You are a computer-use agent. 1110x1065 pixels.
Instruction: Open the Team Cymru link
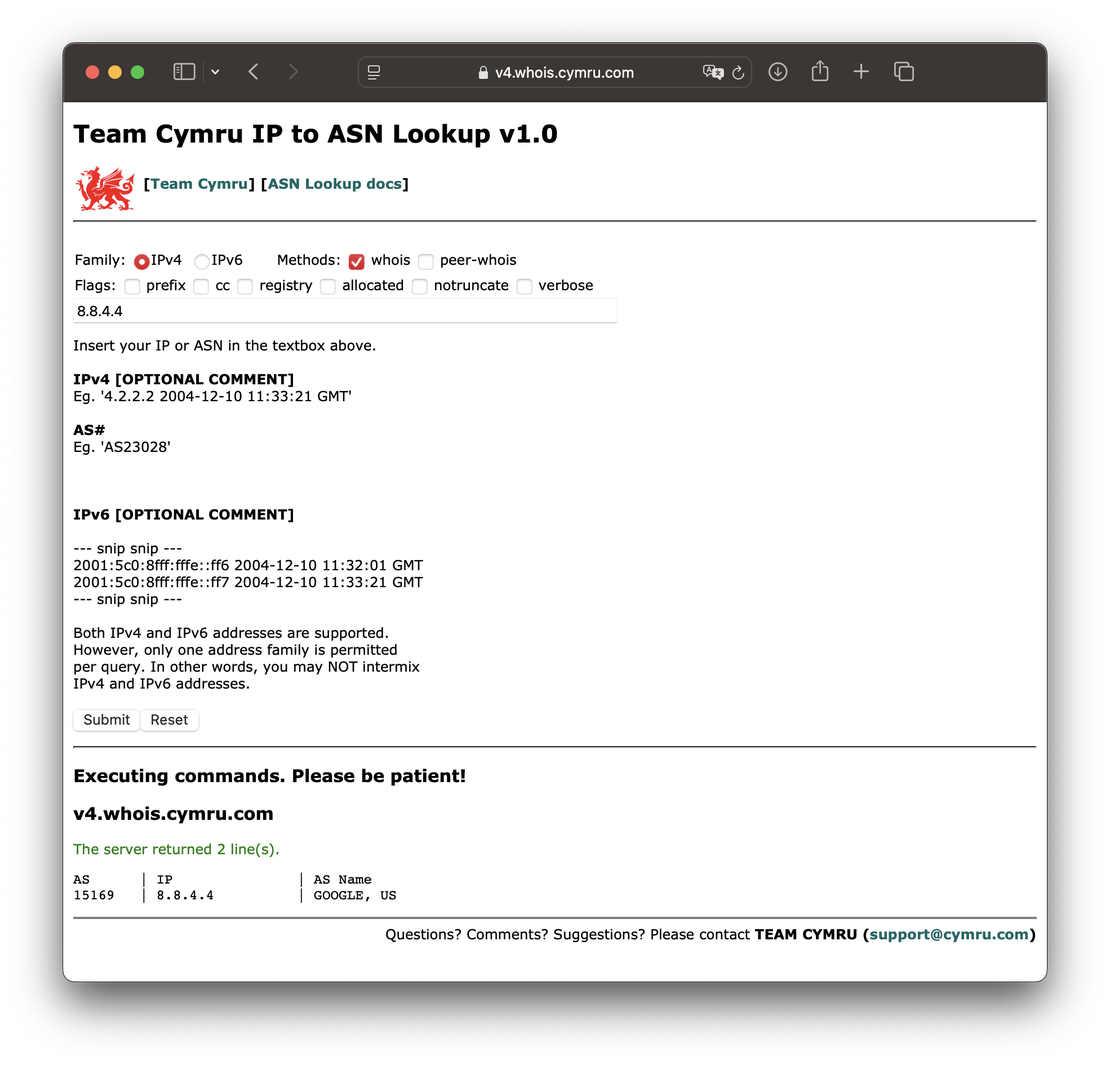click(198, 183)
